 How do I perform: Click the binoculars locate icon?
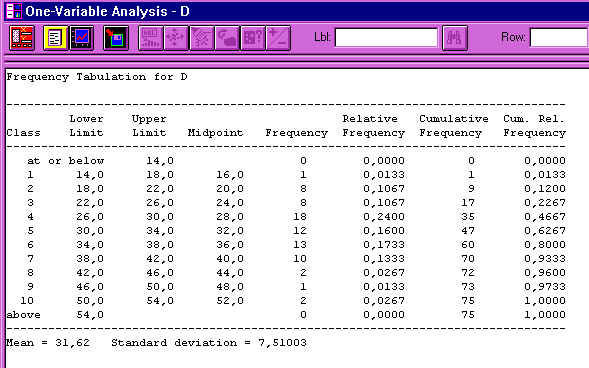pyautogui.click(x=455, y=38)
